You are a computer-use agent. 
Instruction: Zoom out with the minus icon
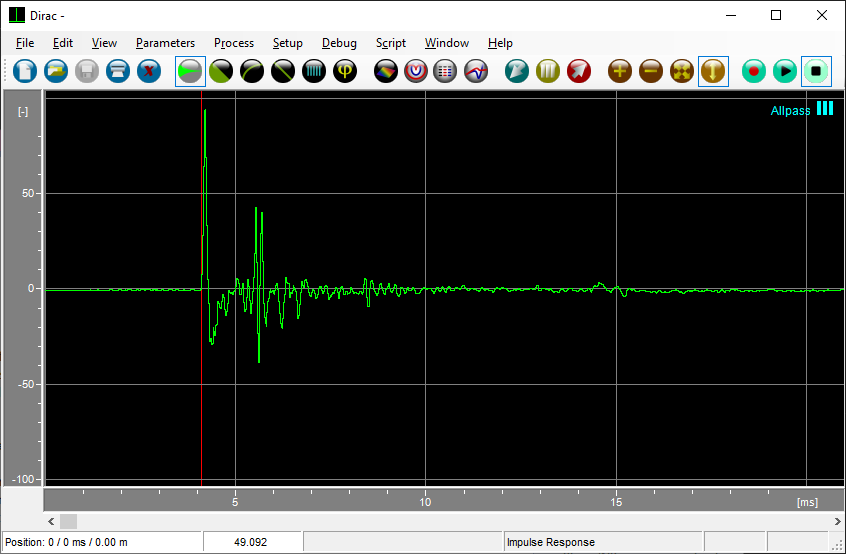pyautogui.click(x=651, y=71)
